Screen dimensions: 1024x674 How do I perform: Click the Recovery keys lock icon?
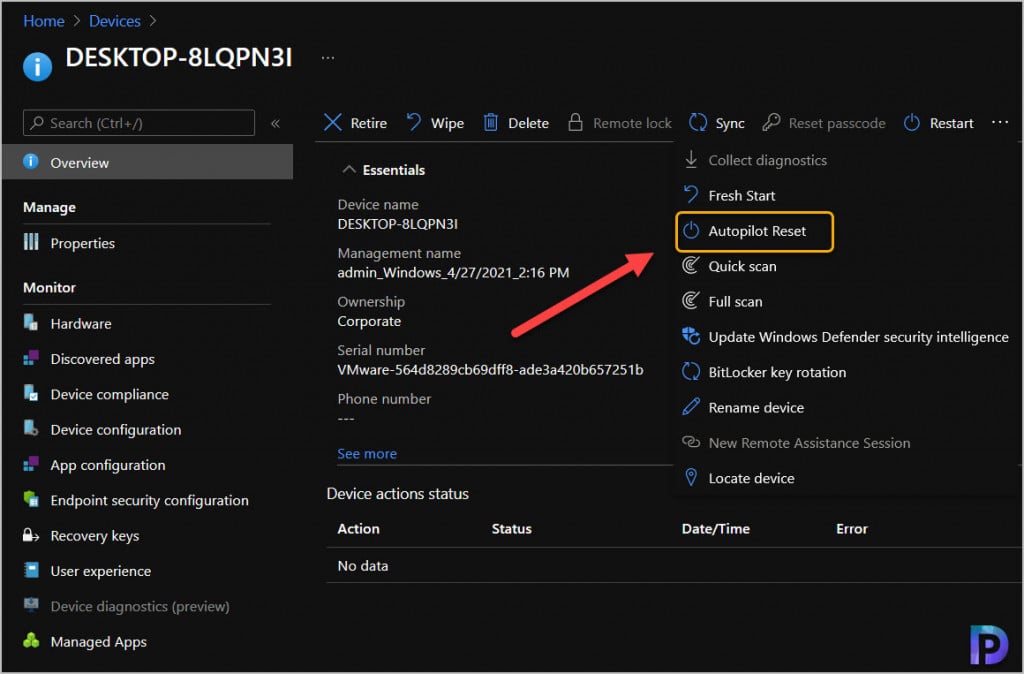point(31,535)
